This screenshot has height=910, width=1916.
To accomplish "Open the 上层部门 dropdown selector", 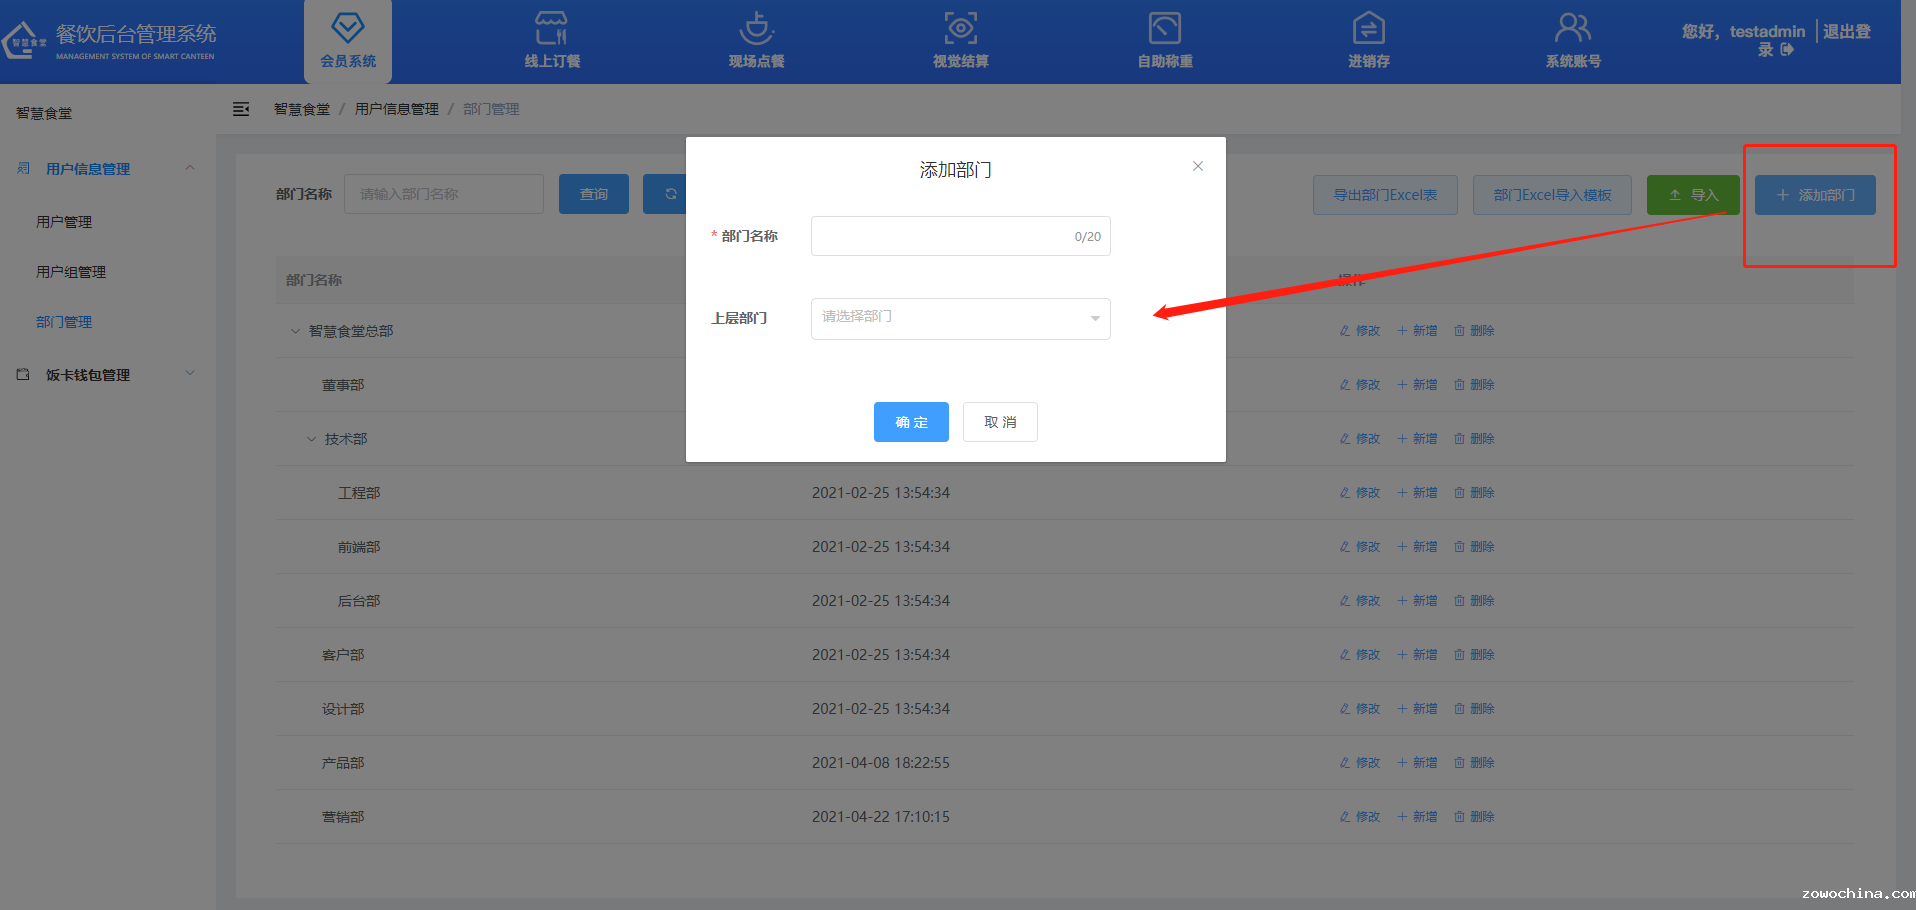I will [960, 318].
